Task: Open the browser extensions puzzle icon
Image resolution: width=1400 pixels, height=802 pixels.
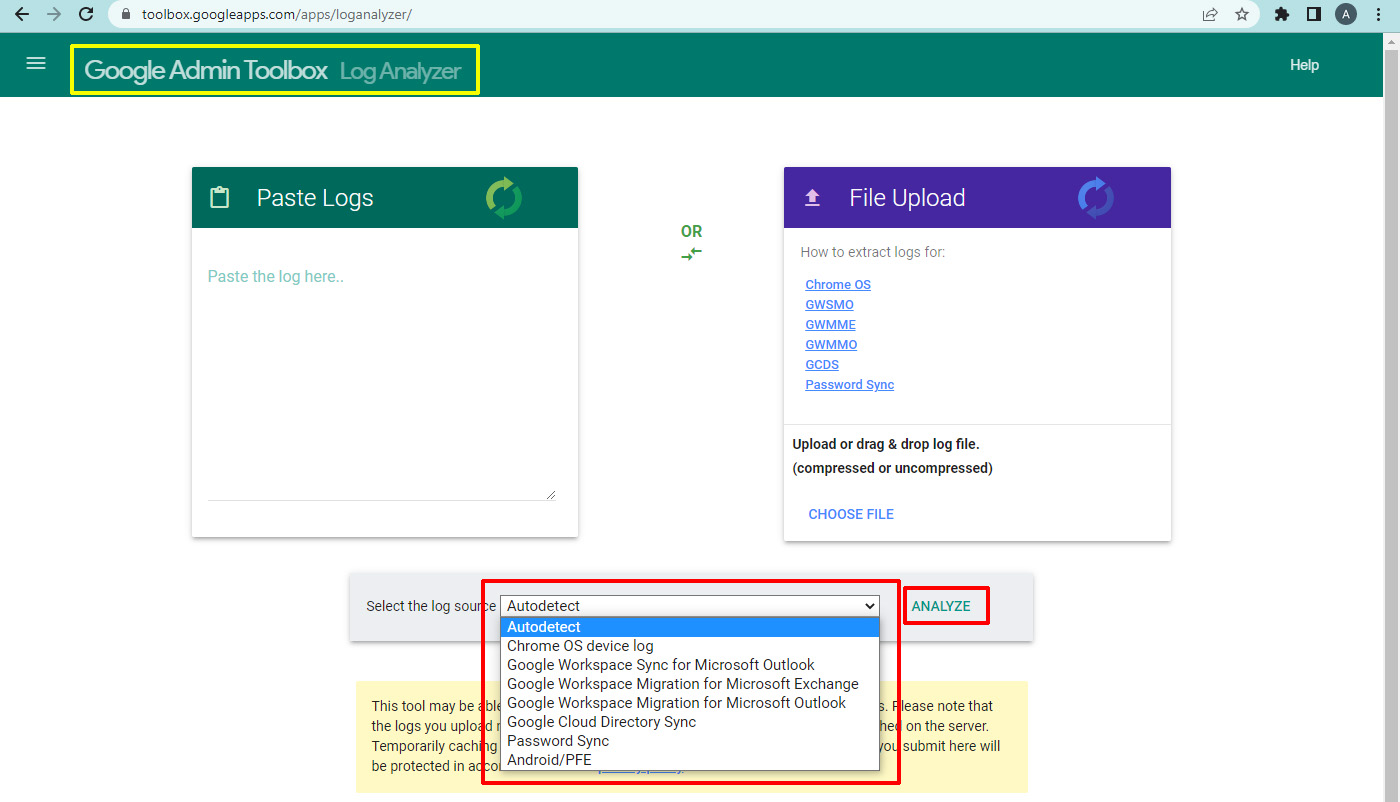Action: click(x=1281, y=14)
